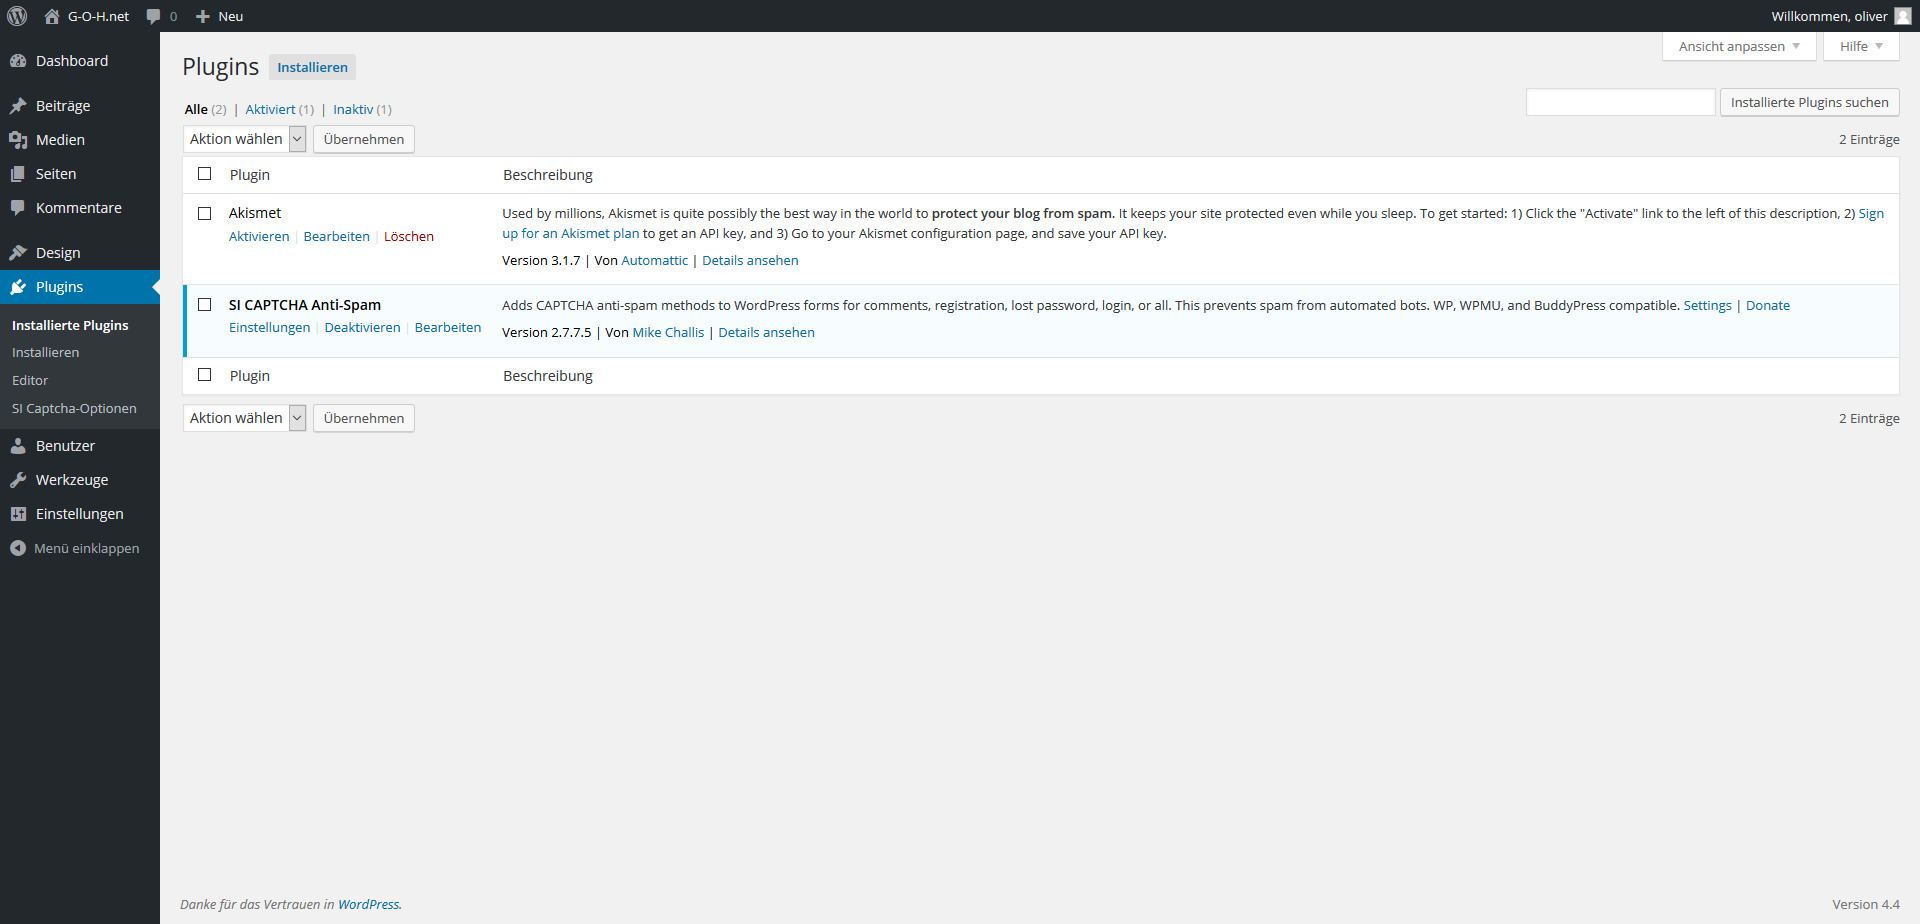Click the Plugins plug icon
This screenshot has height=924, width=1920.
click(x=18, y=287)
